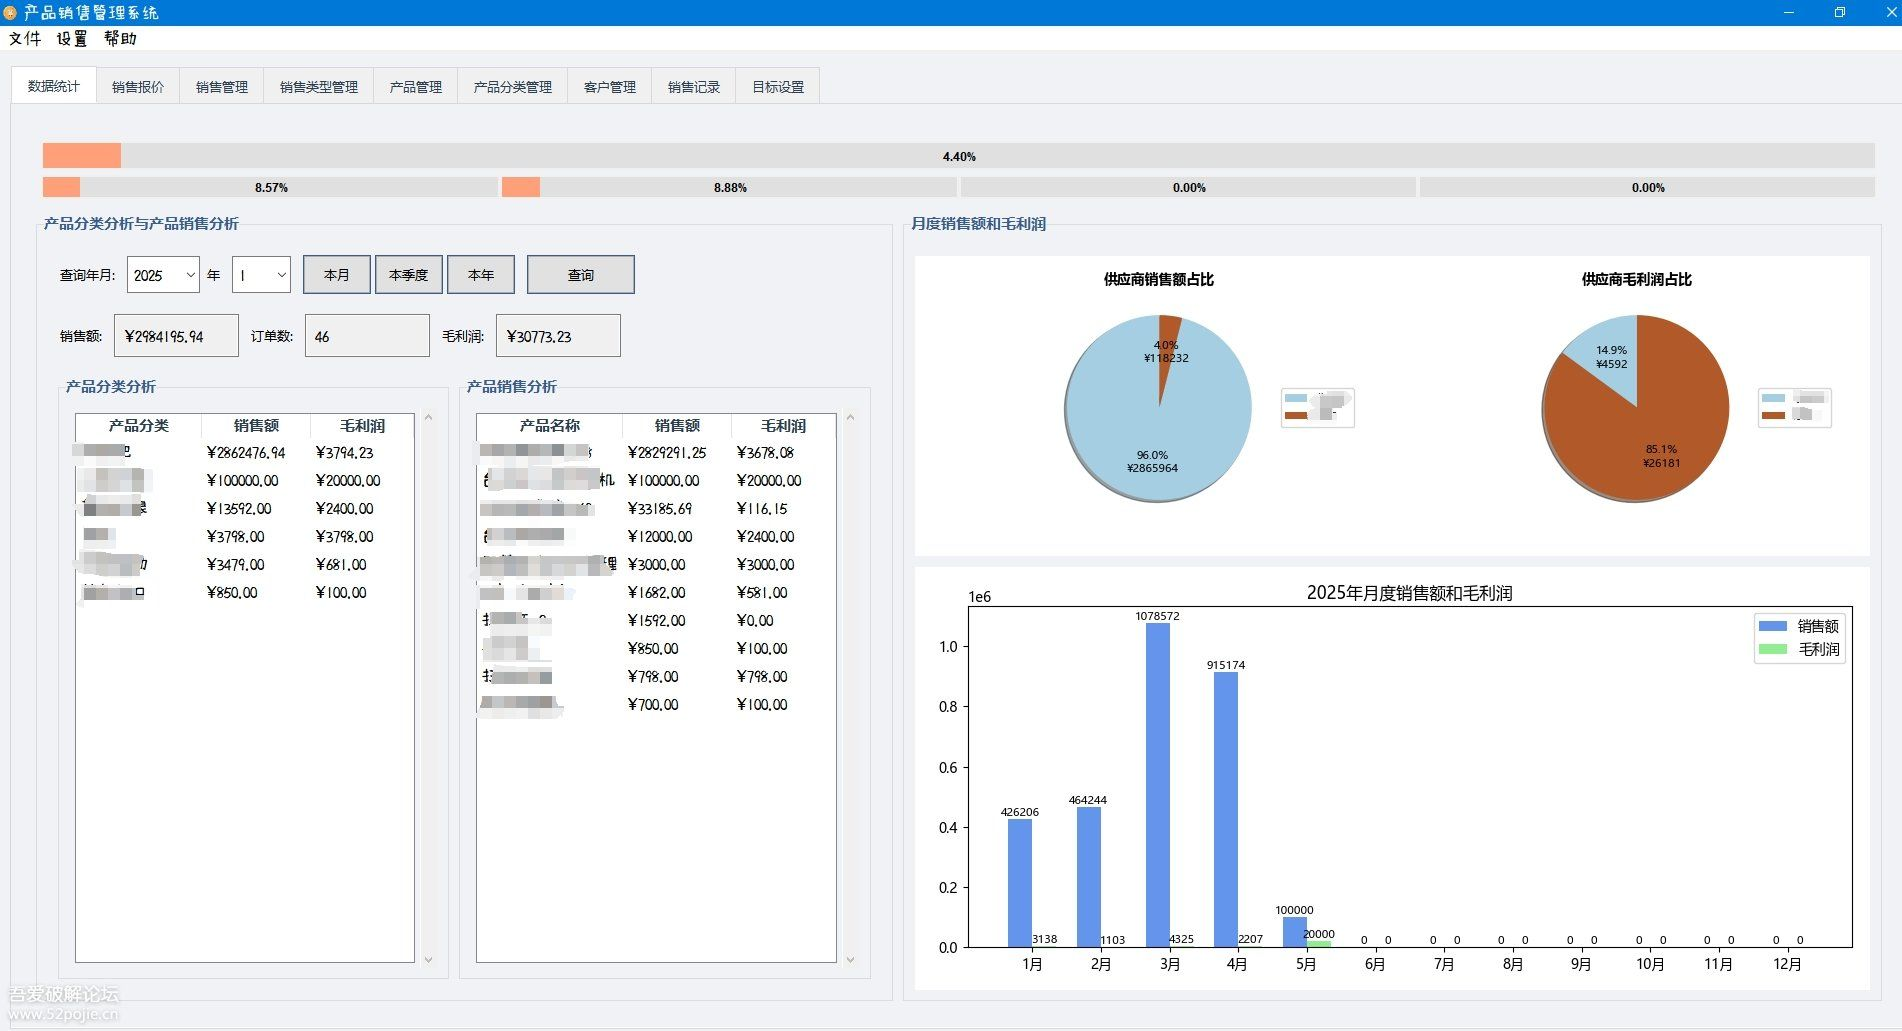
Task: Click the app icon in title bar
Action: [x=10, y=13]
